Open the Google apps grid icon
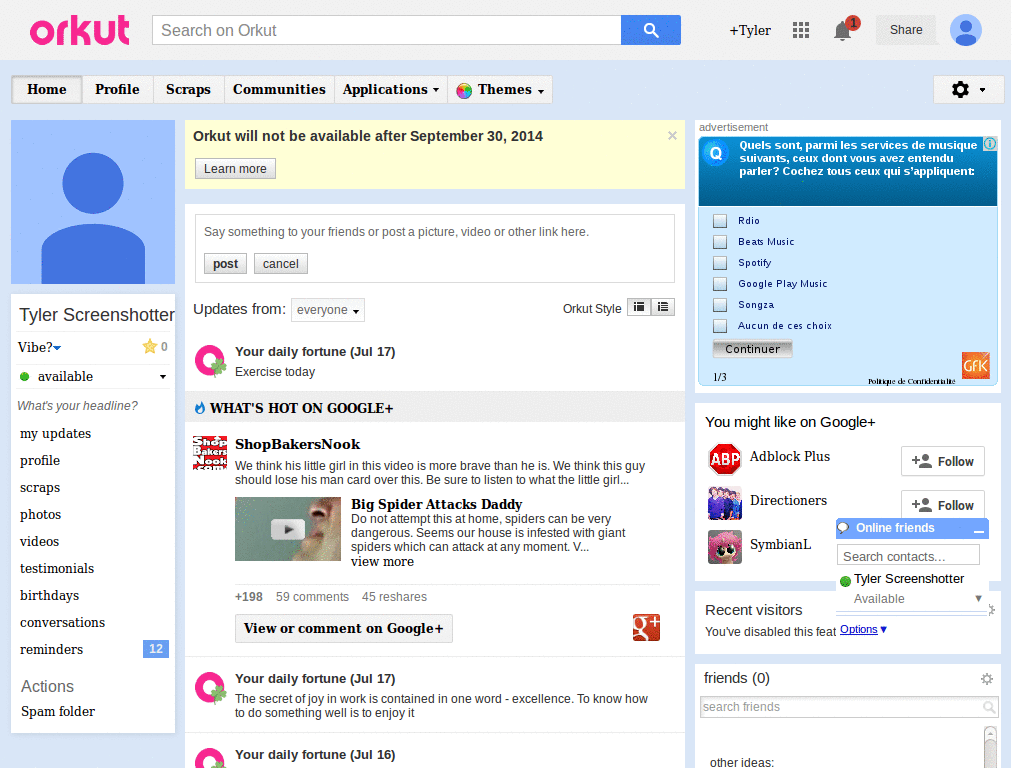 point(801,30)
